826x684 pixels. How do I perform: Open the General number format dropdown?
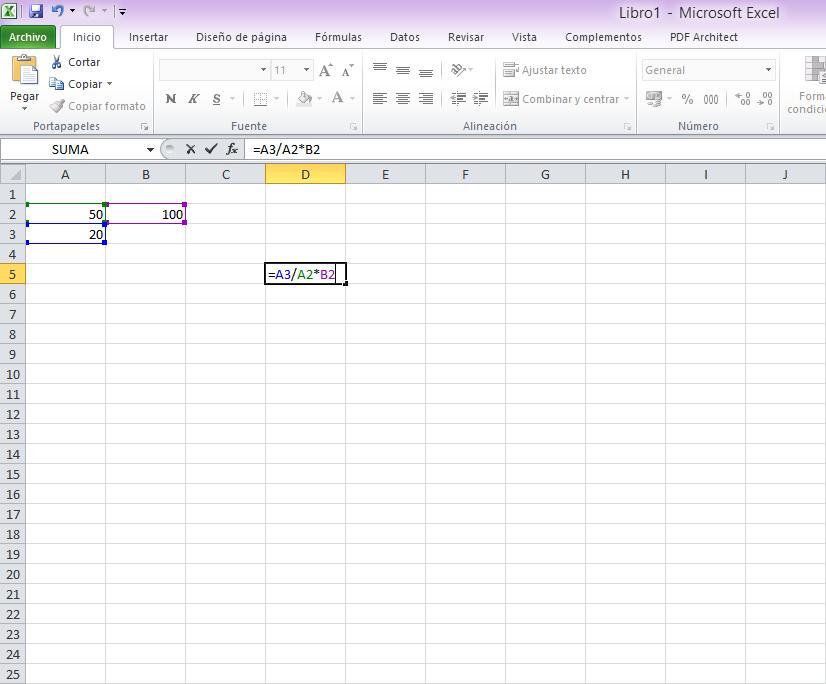768,70
